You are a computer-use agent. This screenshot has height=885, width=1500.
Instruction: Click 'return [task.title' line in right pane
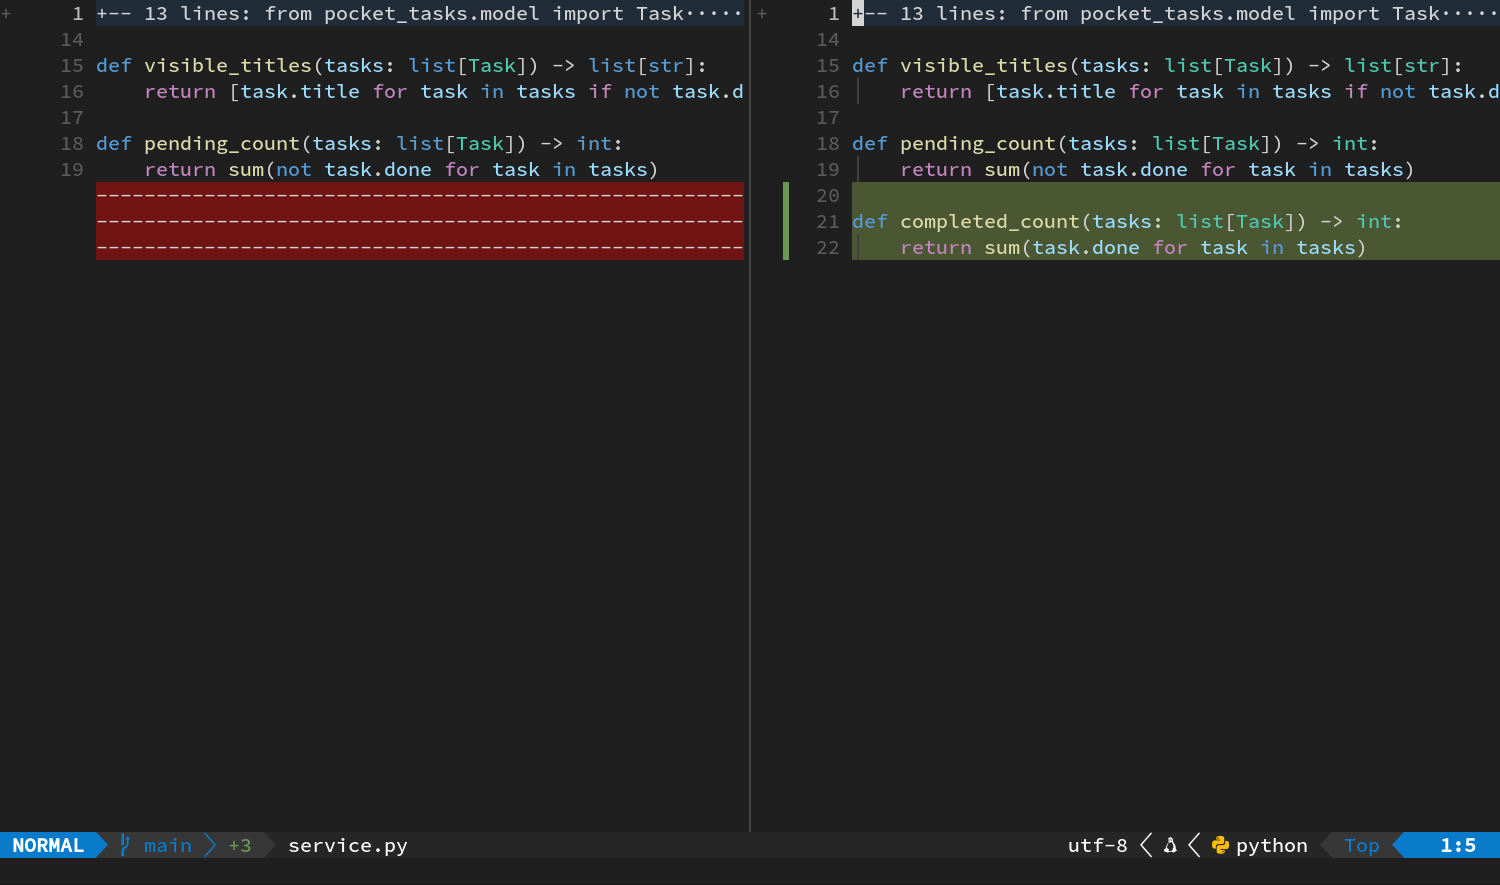1200,92
